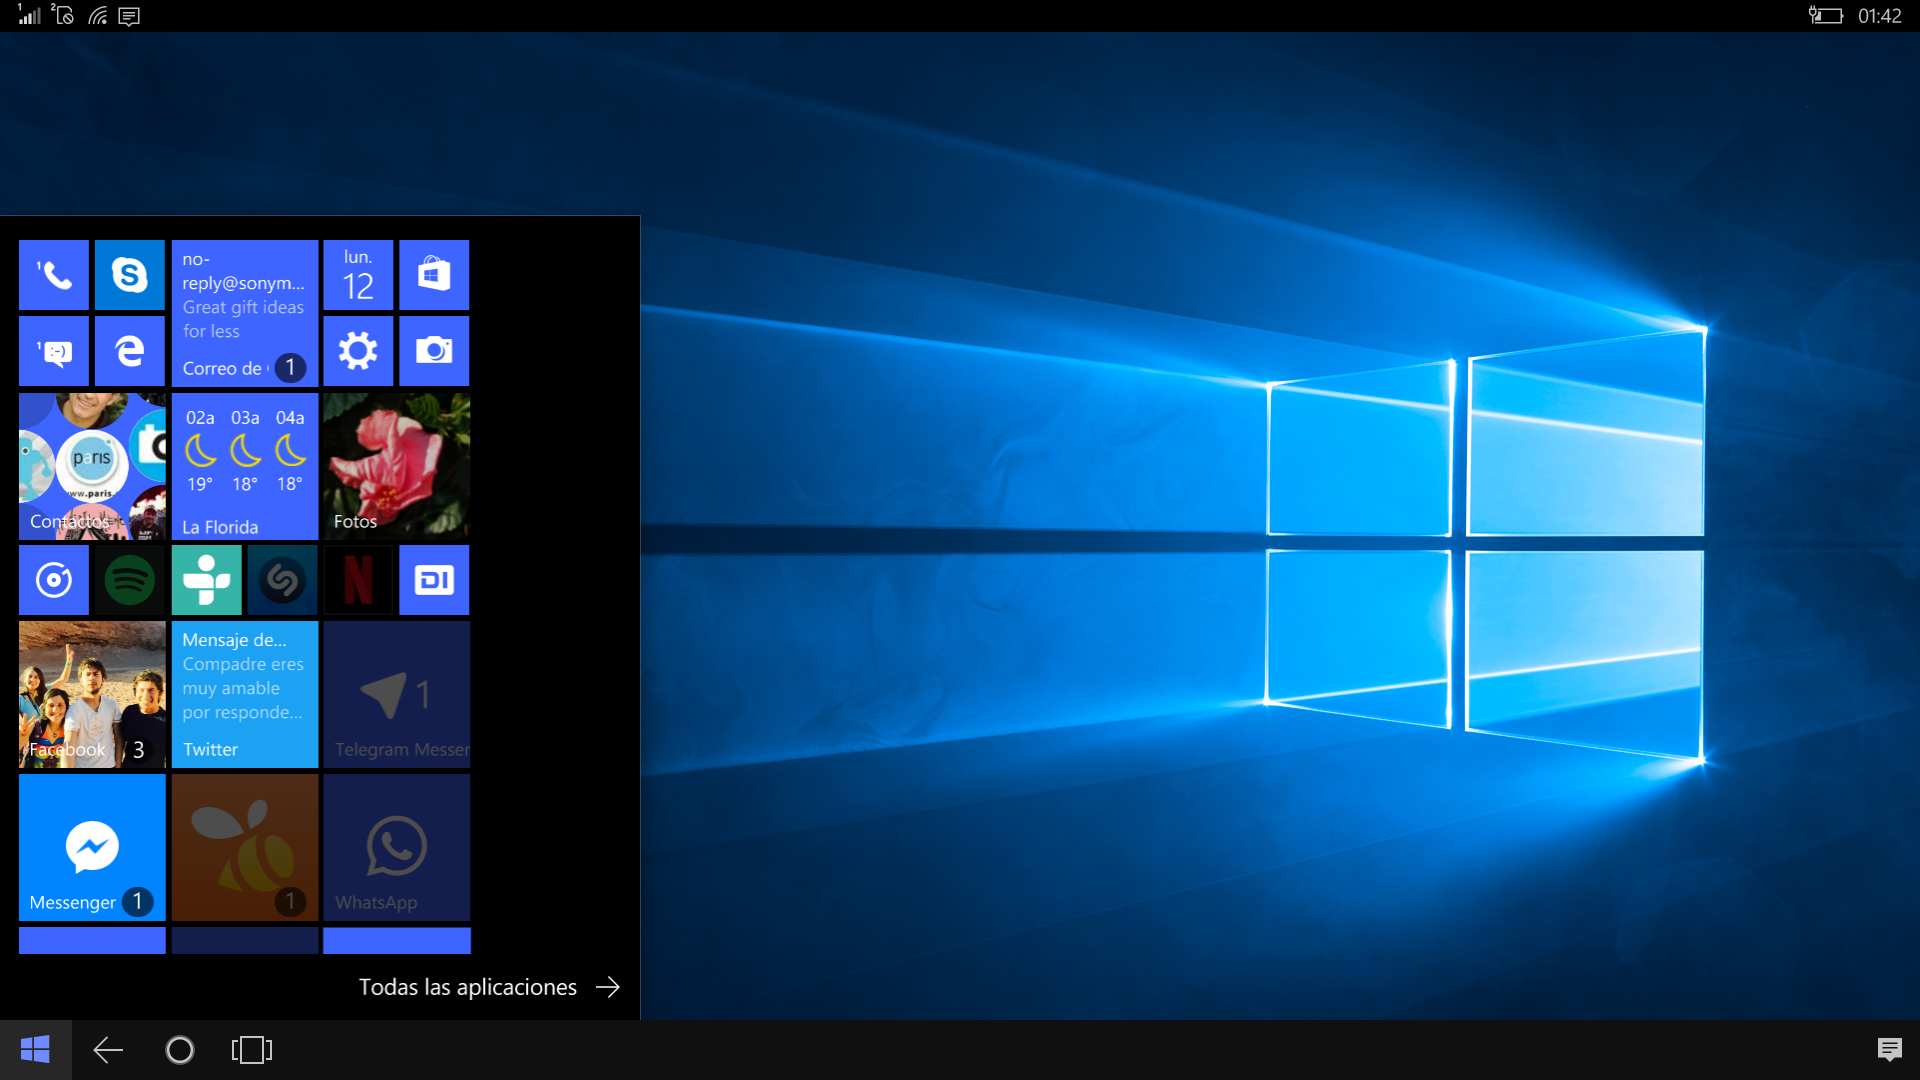Open the Action Center notification icon
The height and width of the screenshot is (1080, 1920).
[x=1889, y=1050]
